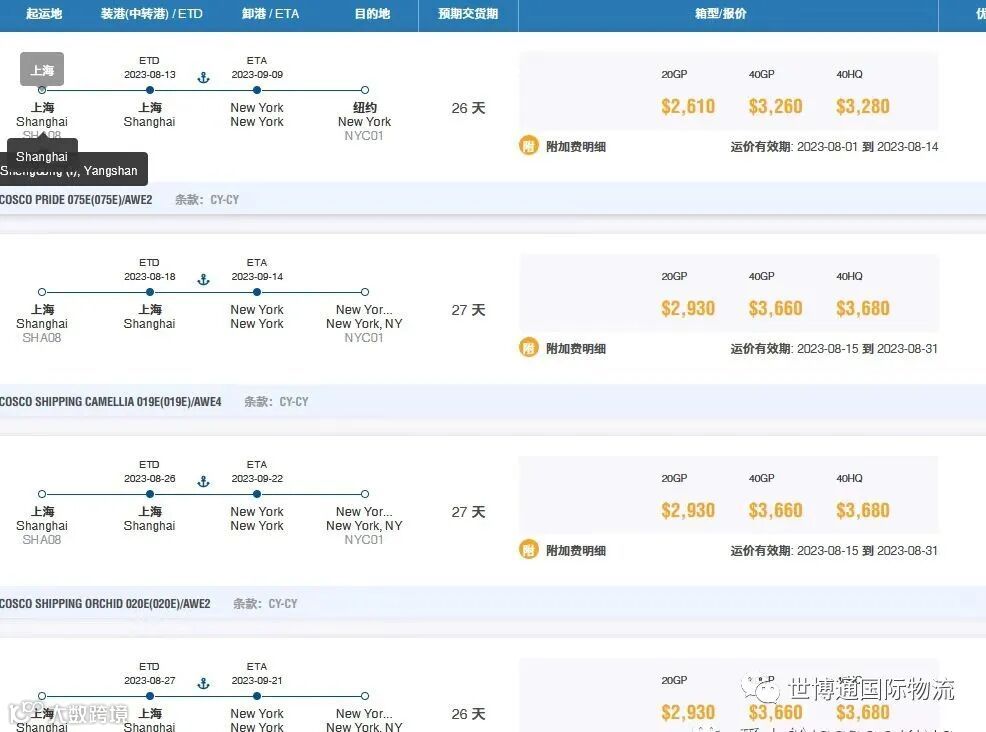Open surcharge icon for COSCO PRIDE sailing
This screenshot has height=732, width=986.
coord(529,146)
